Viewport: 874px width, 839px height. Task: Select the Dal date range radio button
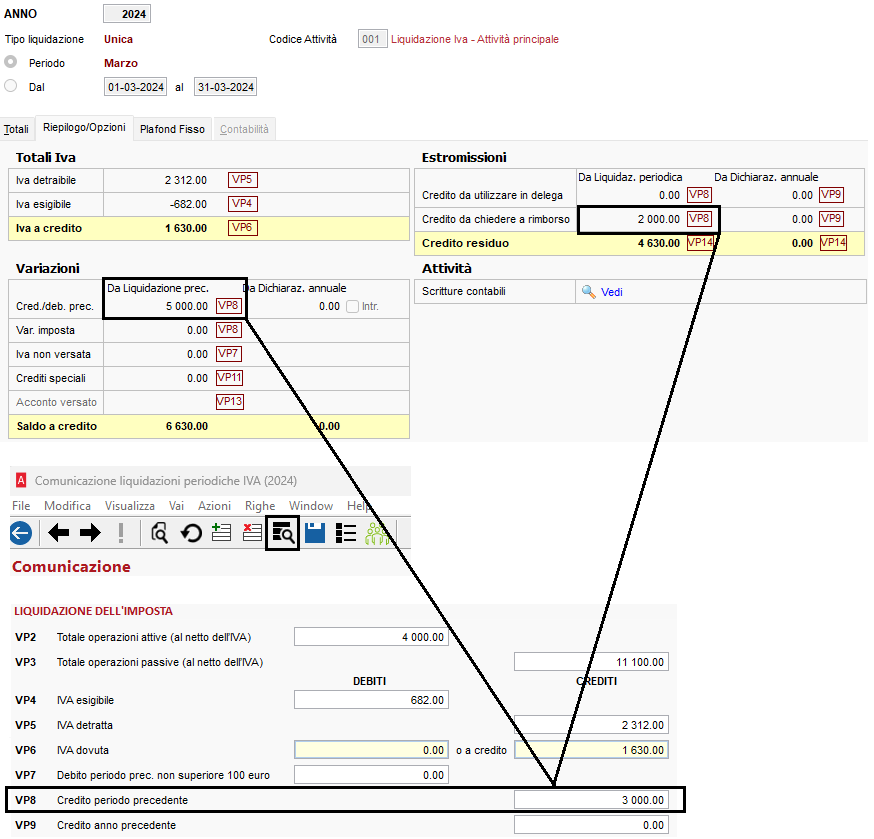click(x=11, y=86)
